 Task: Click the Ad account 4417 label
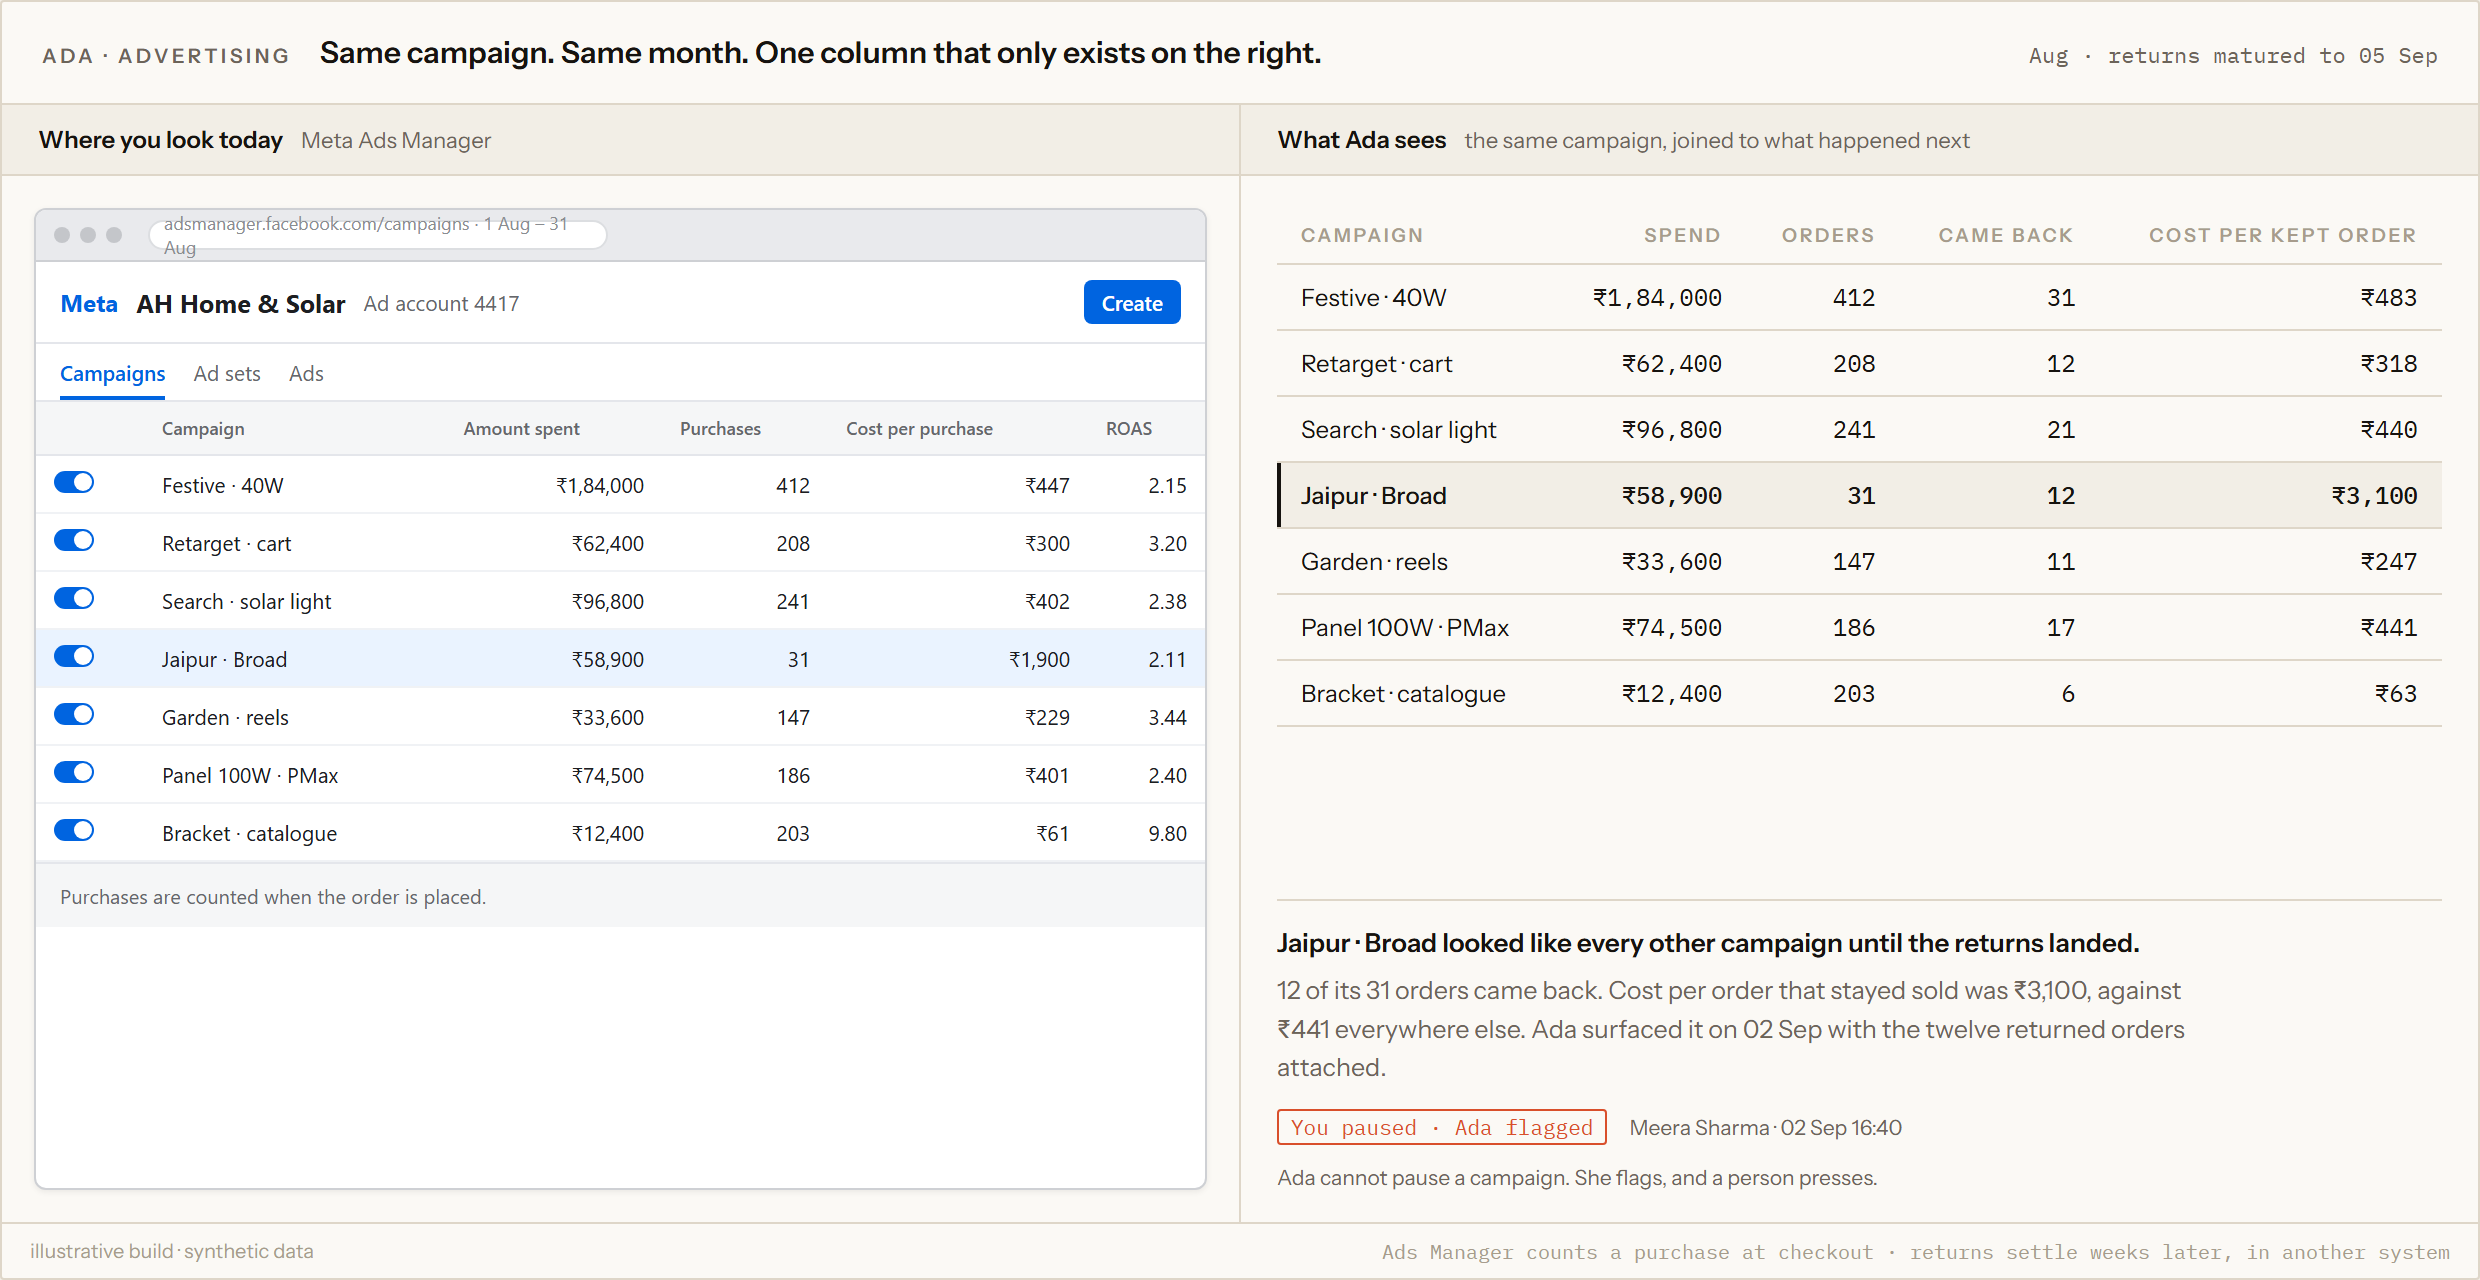[441, 304]
